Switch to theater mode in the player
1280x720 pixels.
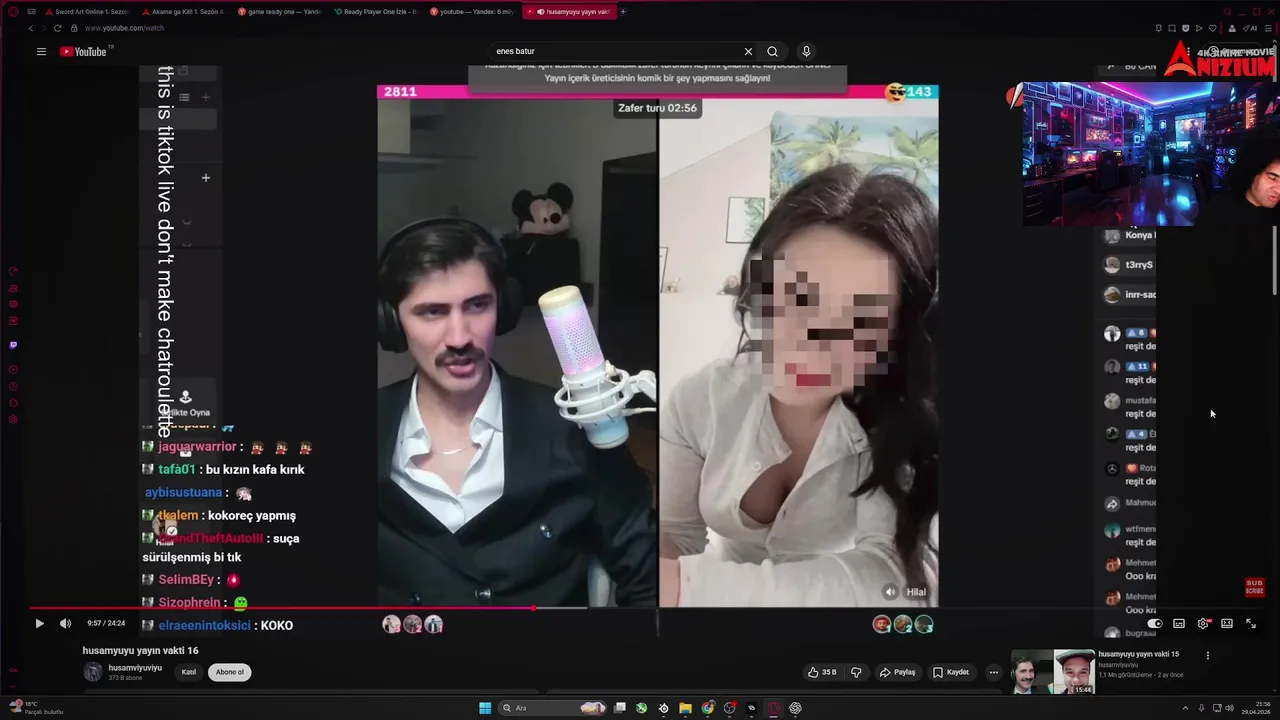pyautogui.click(x=1227, y=623)
